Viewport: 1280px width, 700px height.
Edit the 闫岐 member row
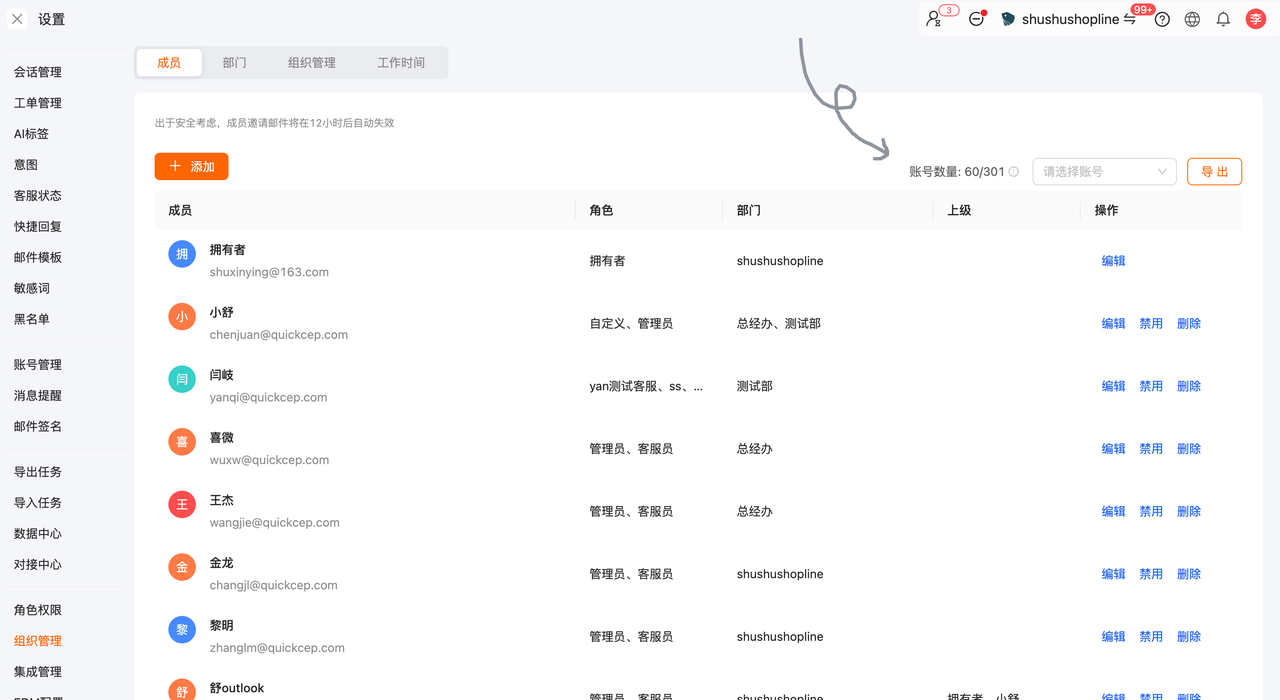click(x=1113, y=386)
